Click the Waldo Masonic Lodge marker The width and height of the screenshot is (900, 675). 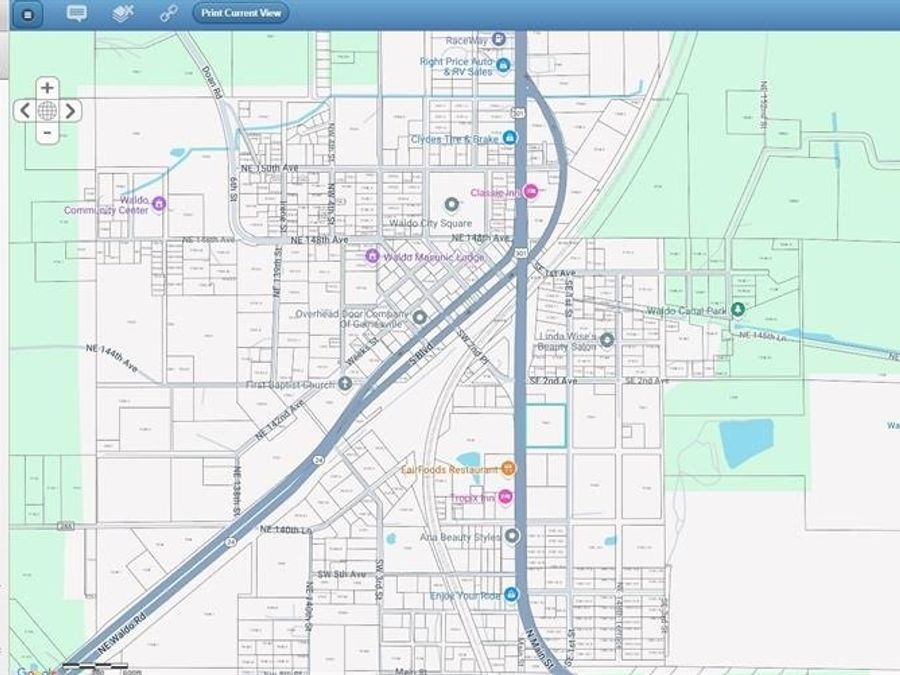point(371,257)
